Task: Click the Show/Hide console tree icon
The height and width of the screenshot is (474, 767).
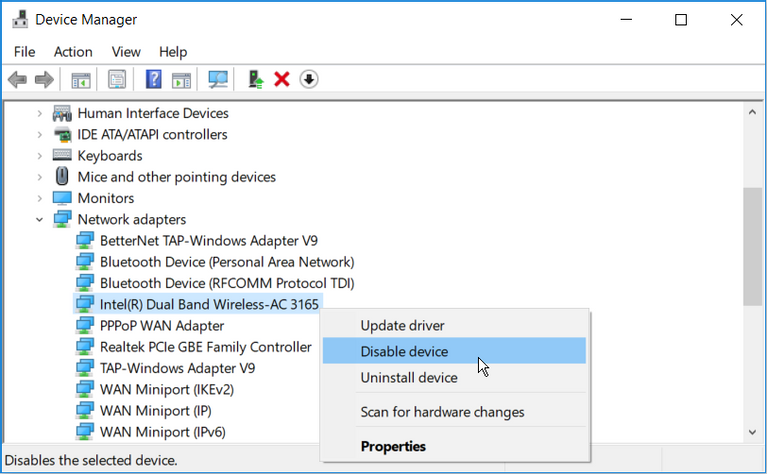Action: tap(80, 79)
